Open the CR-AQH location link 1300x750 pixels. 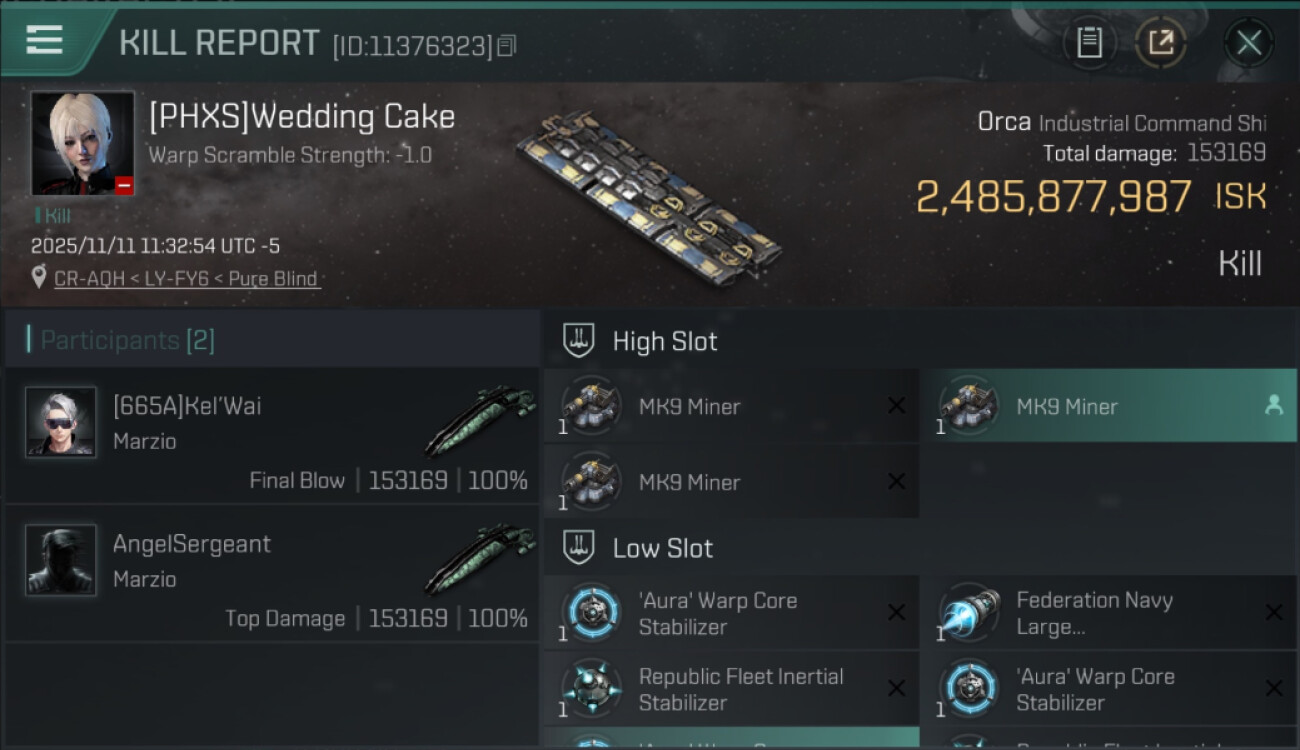88,279
